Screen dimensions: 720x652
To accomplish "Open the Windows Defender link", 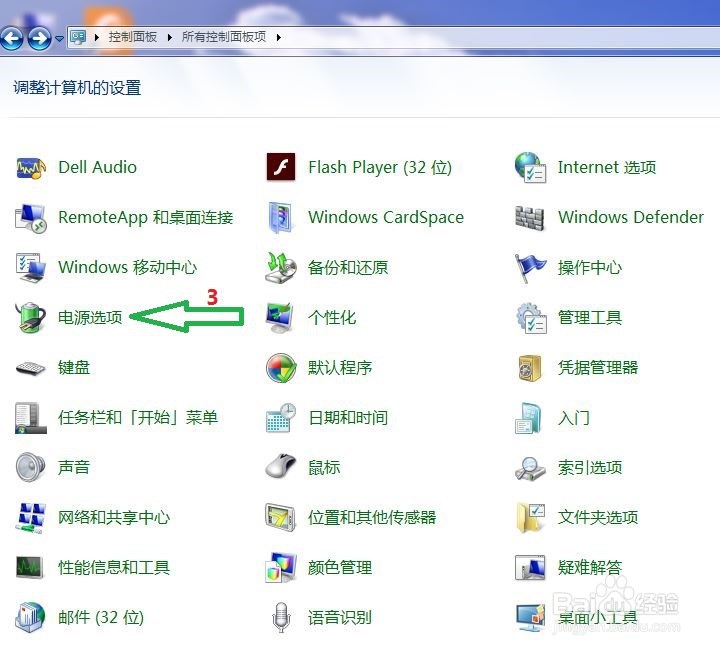I will click(631, 217).
